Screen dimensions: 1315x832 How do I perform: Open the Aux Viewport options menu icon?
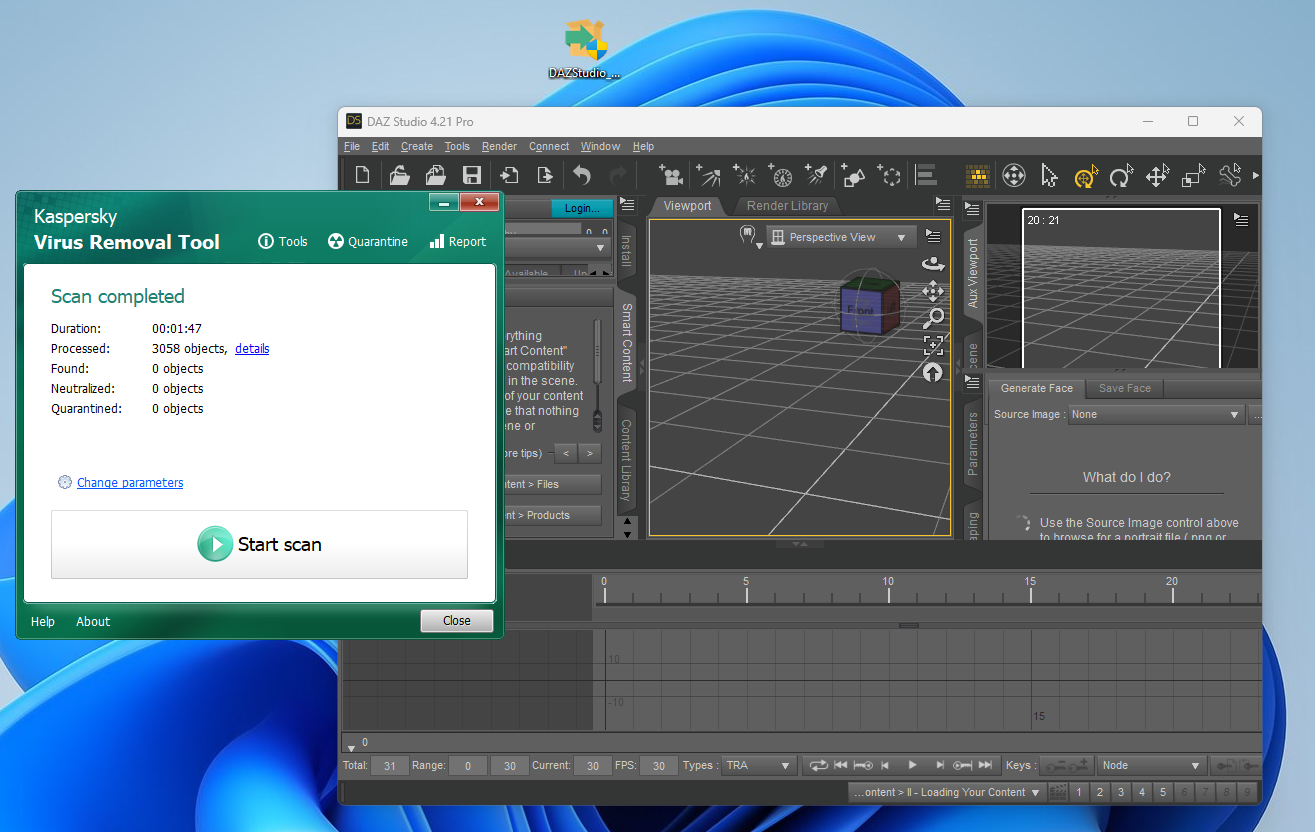pyautogui.click(x=1241, y=220)
